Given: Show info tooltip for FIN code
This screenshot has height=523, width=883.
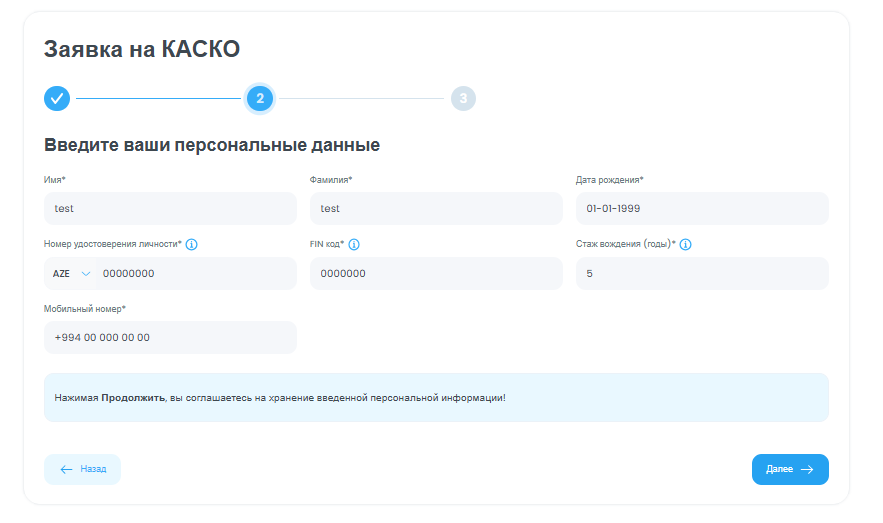Looking at the screenshot, I should [x=354, y=244].
